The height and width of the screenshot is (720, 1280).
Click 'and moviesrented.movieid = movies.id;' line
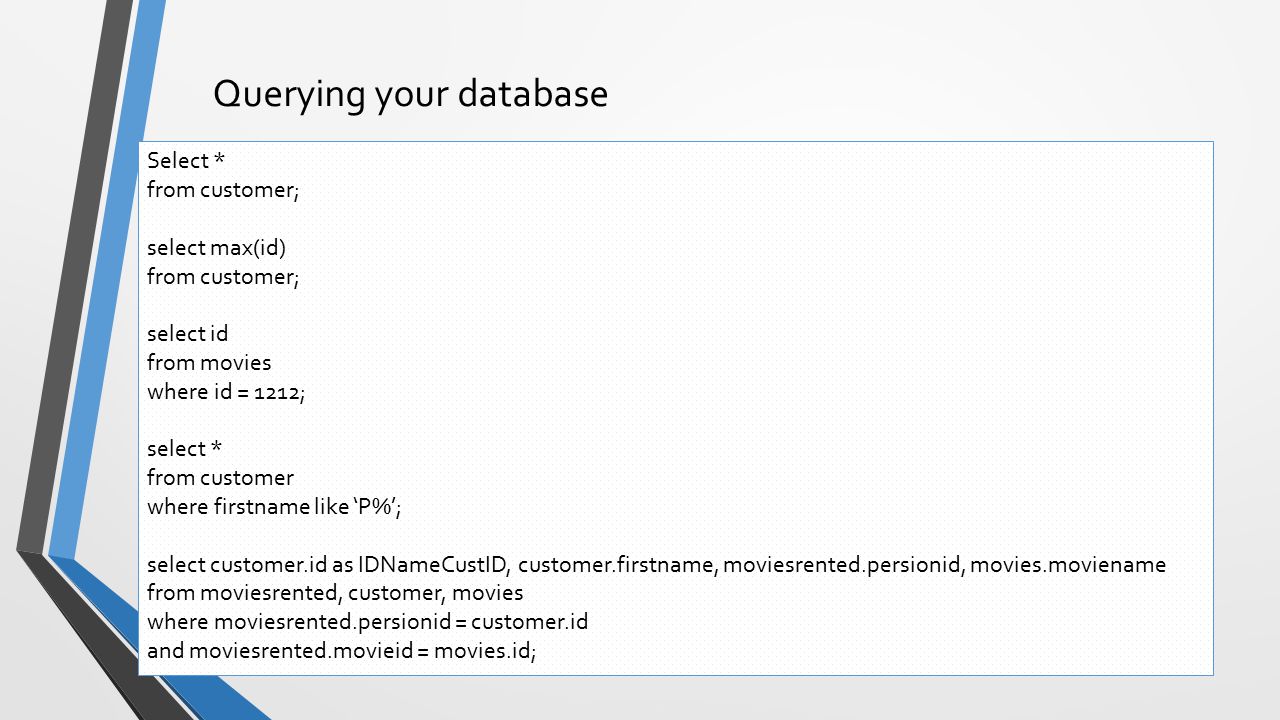click(x=342, y=651)
